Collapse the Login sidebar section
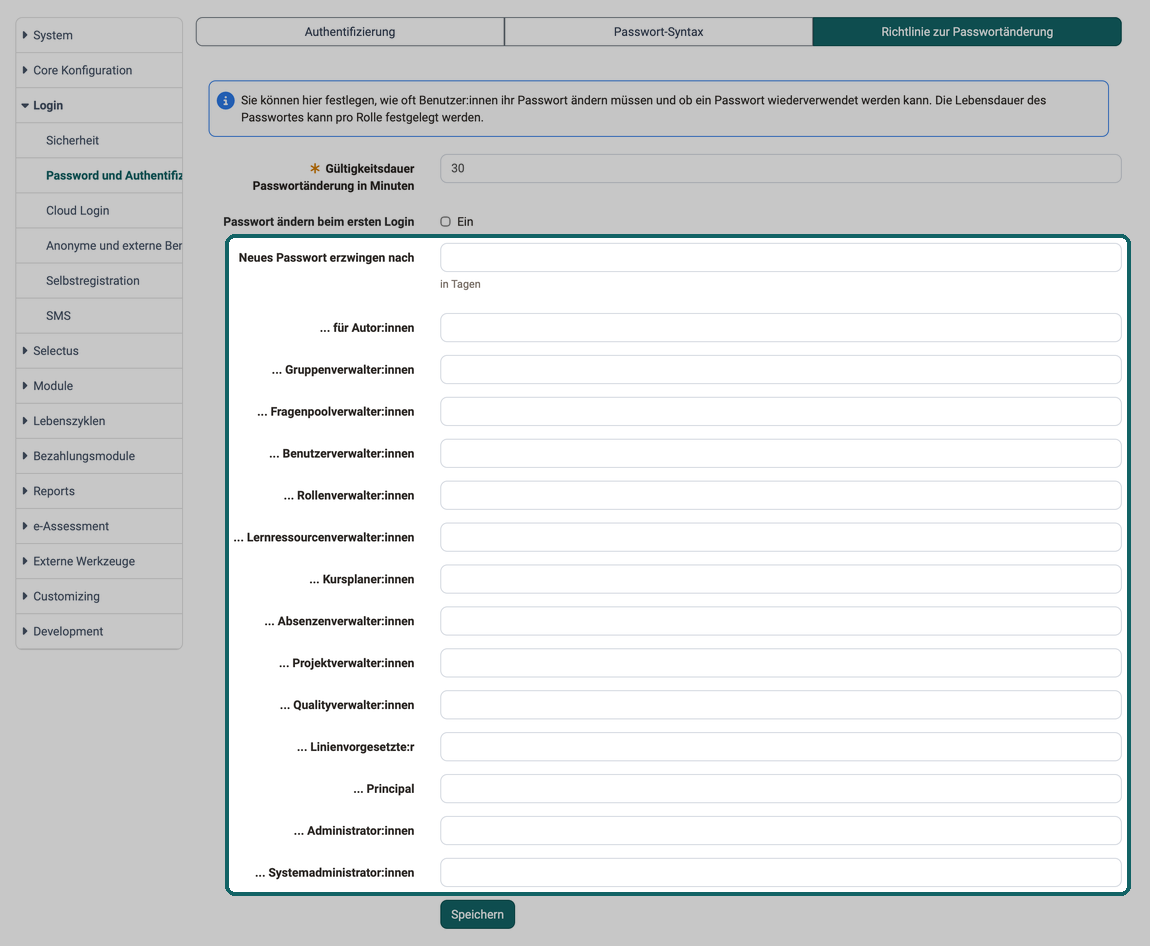1150x946 pixels. pyautogui.click(x=99, y=106)
